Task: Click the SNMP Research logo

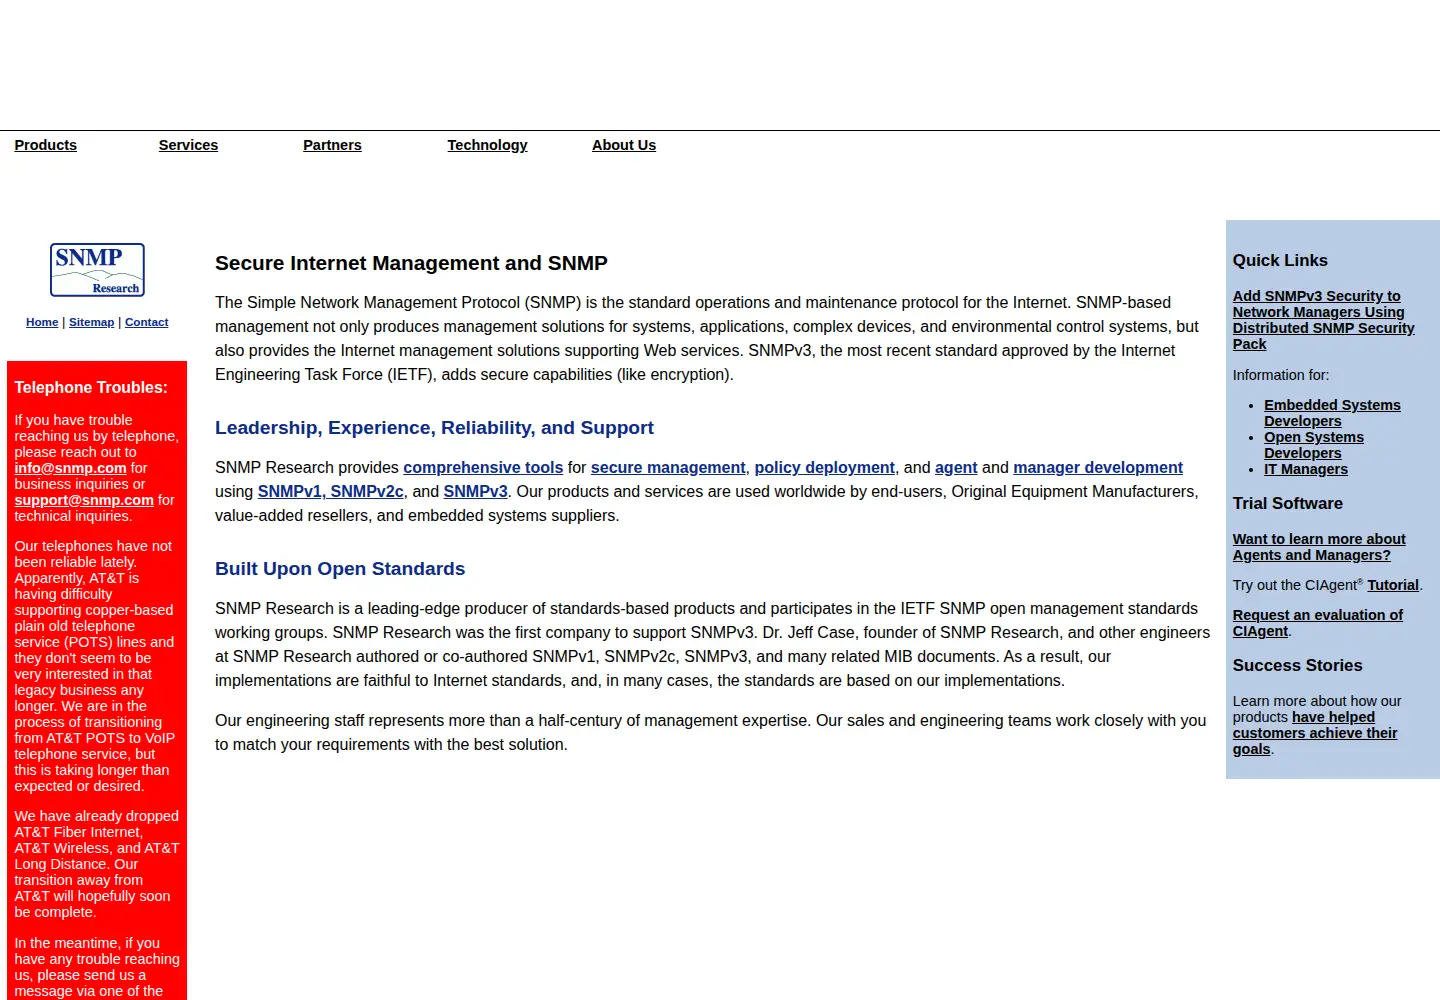Action: (97, 270)
